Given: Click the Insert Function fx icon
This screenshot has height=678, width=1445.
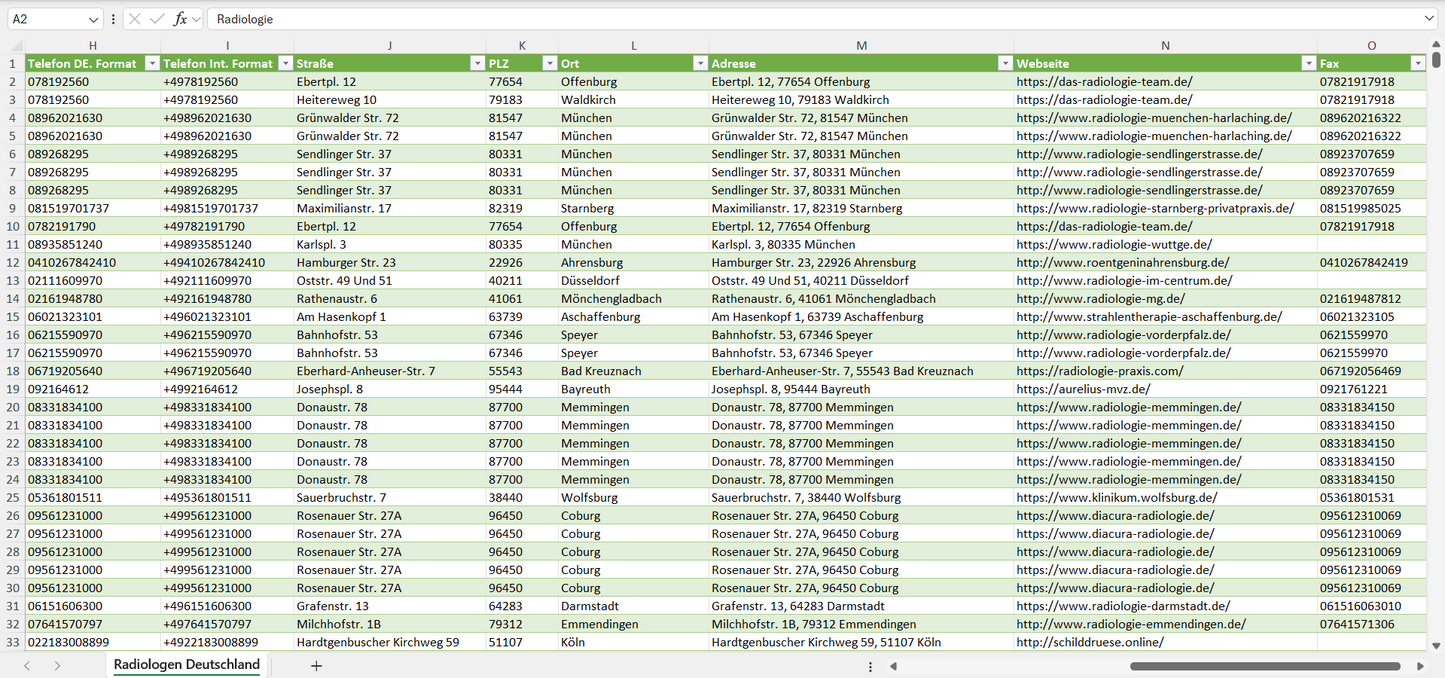Looking at the screenshot, I should coord(180,19).
